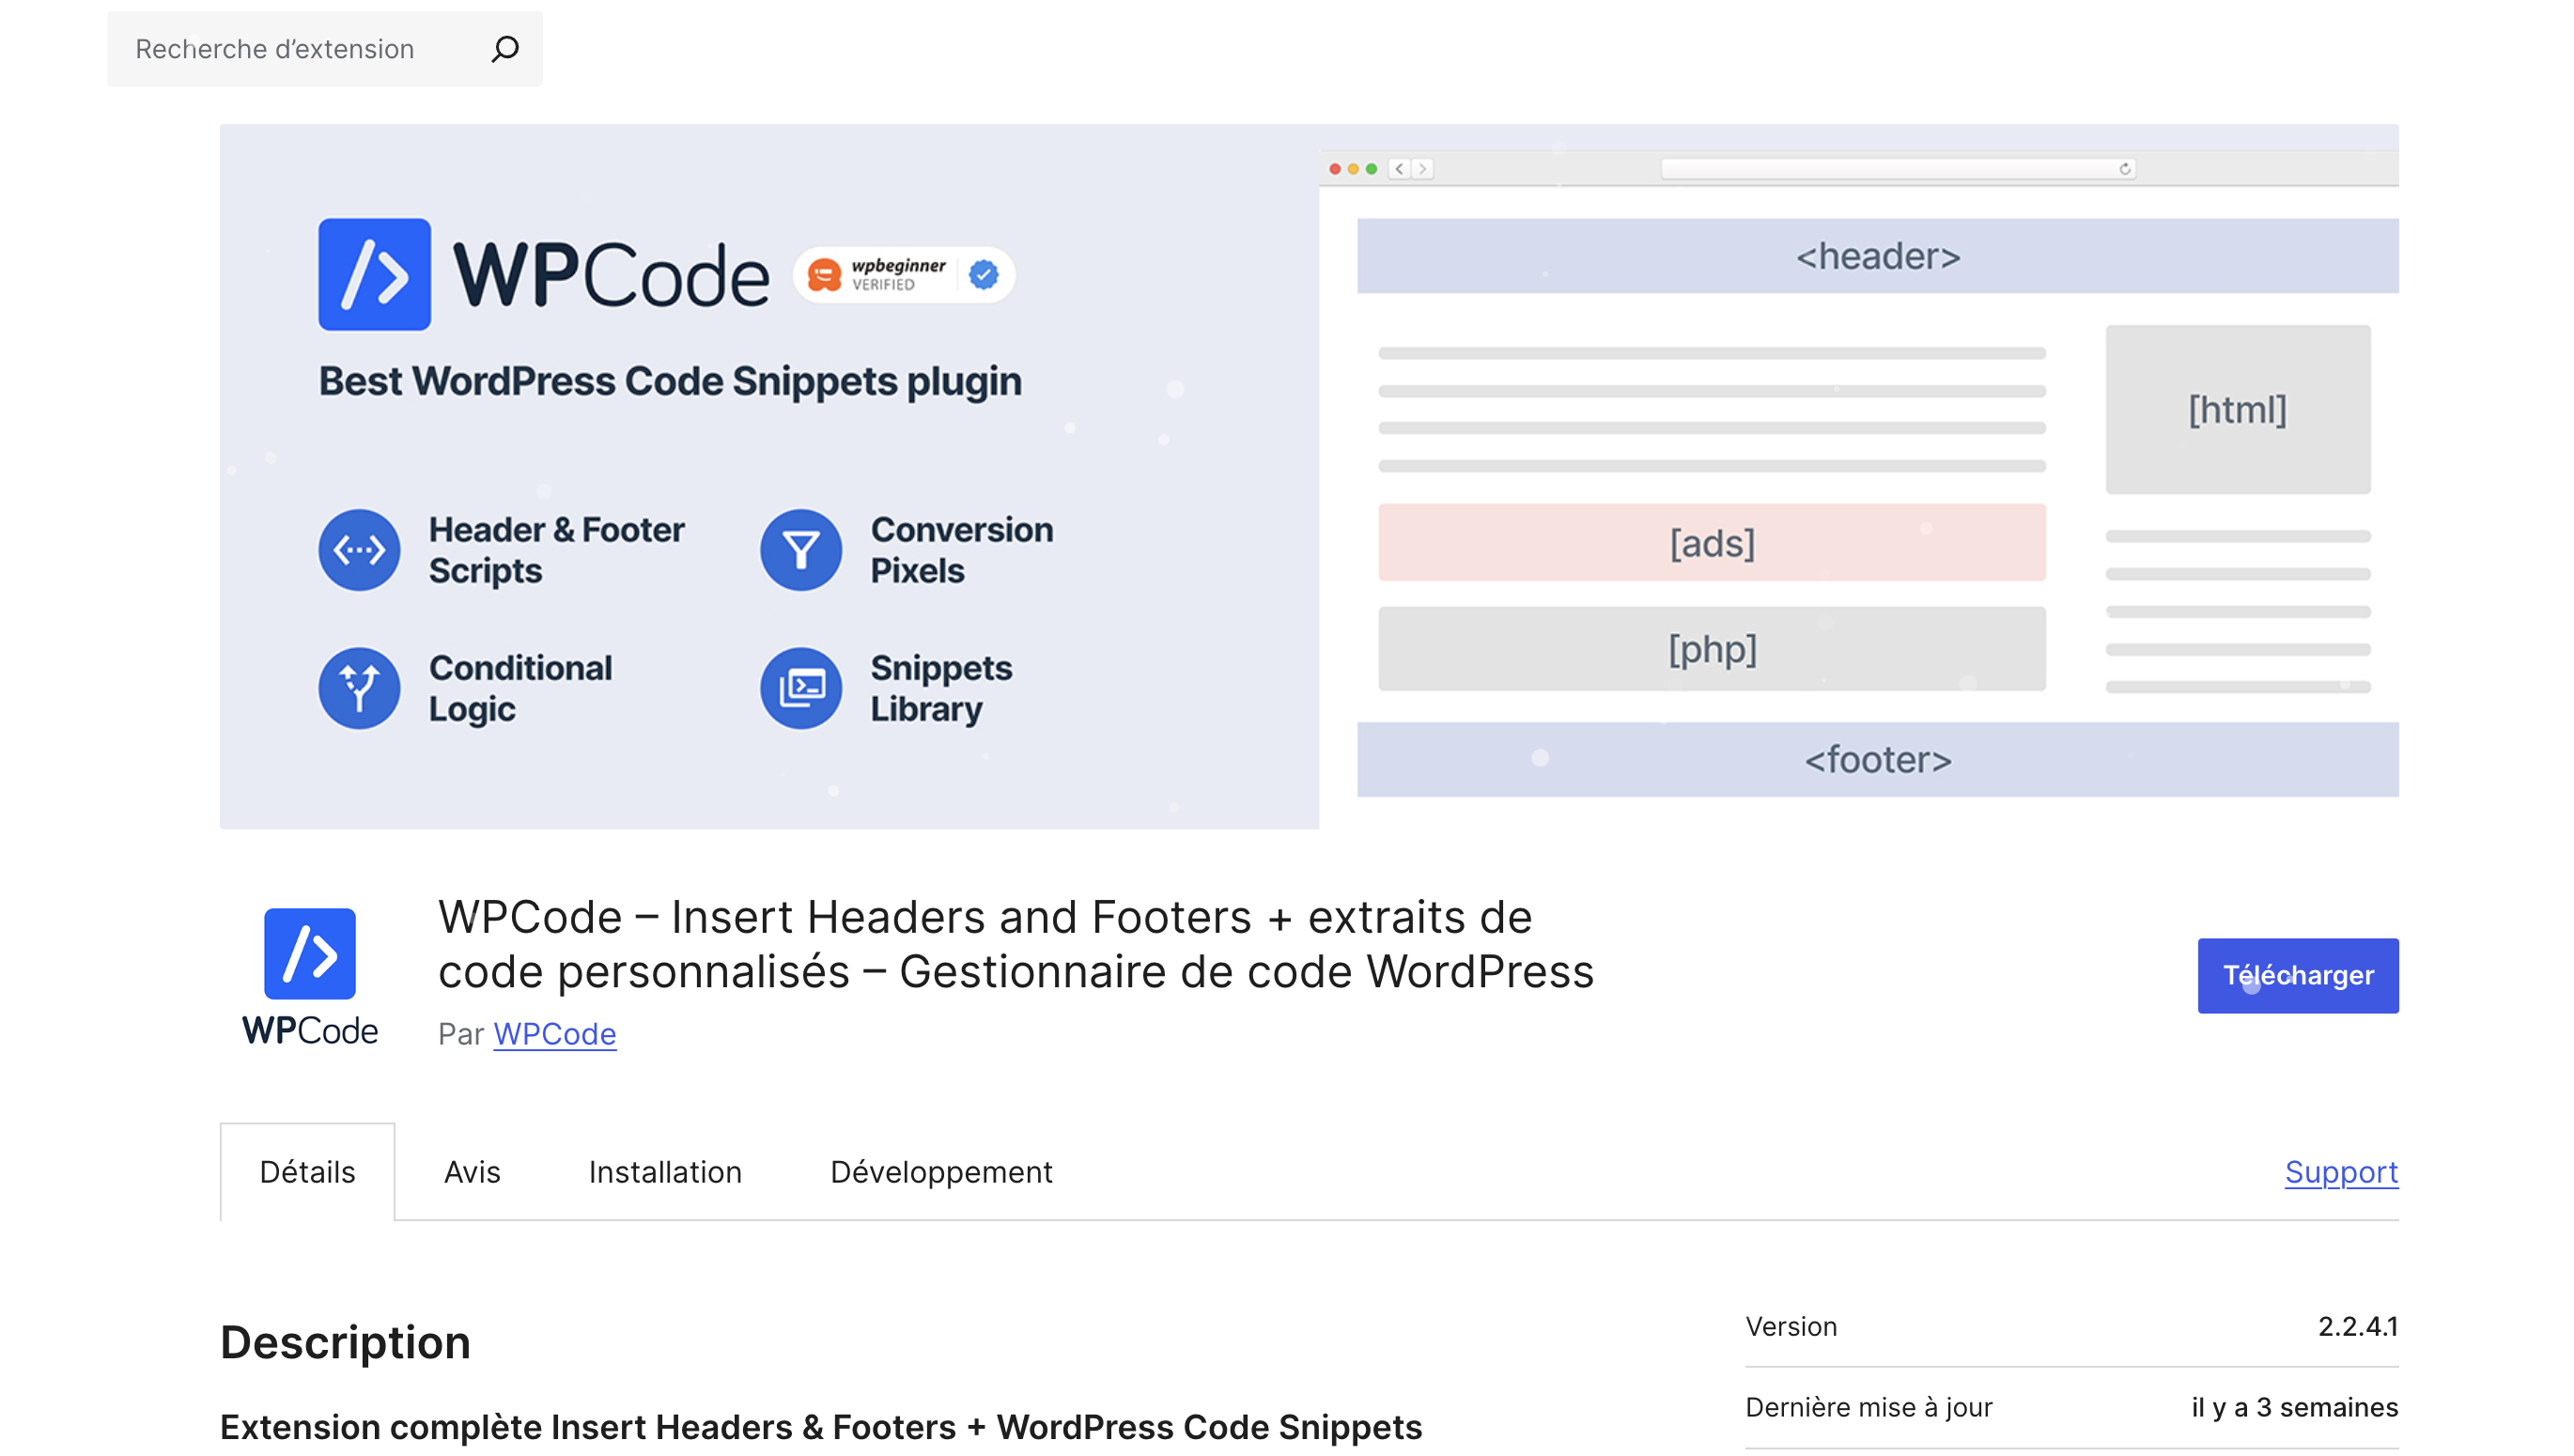
Task: Click the Télécharger download button
Action: point(2297,975)
